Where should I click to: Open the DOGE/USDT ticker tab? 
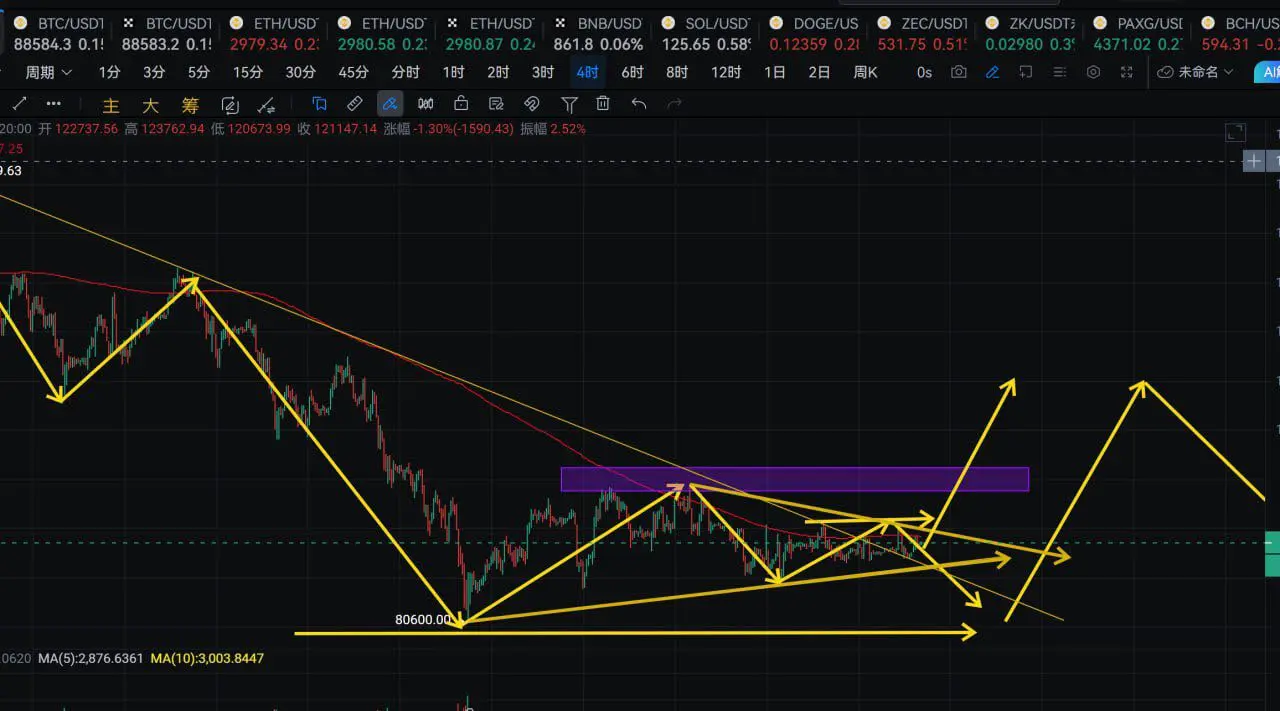pyautogui.click(x=814, y=33)
